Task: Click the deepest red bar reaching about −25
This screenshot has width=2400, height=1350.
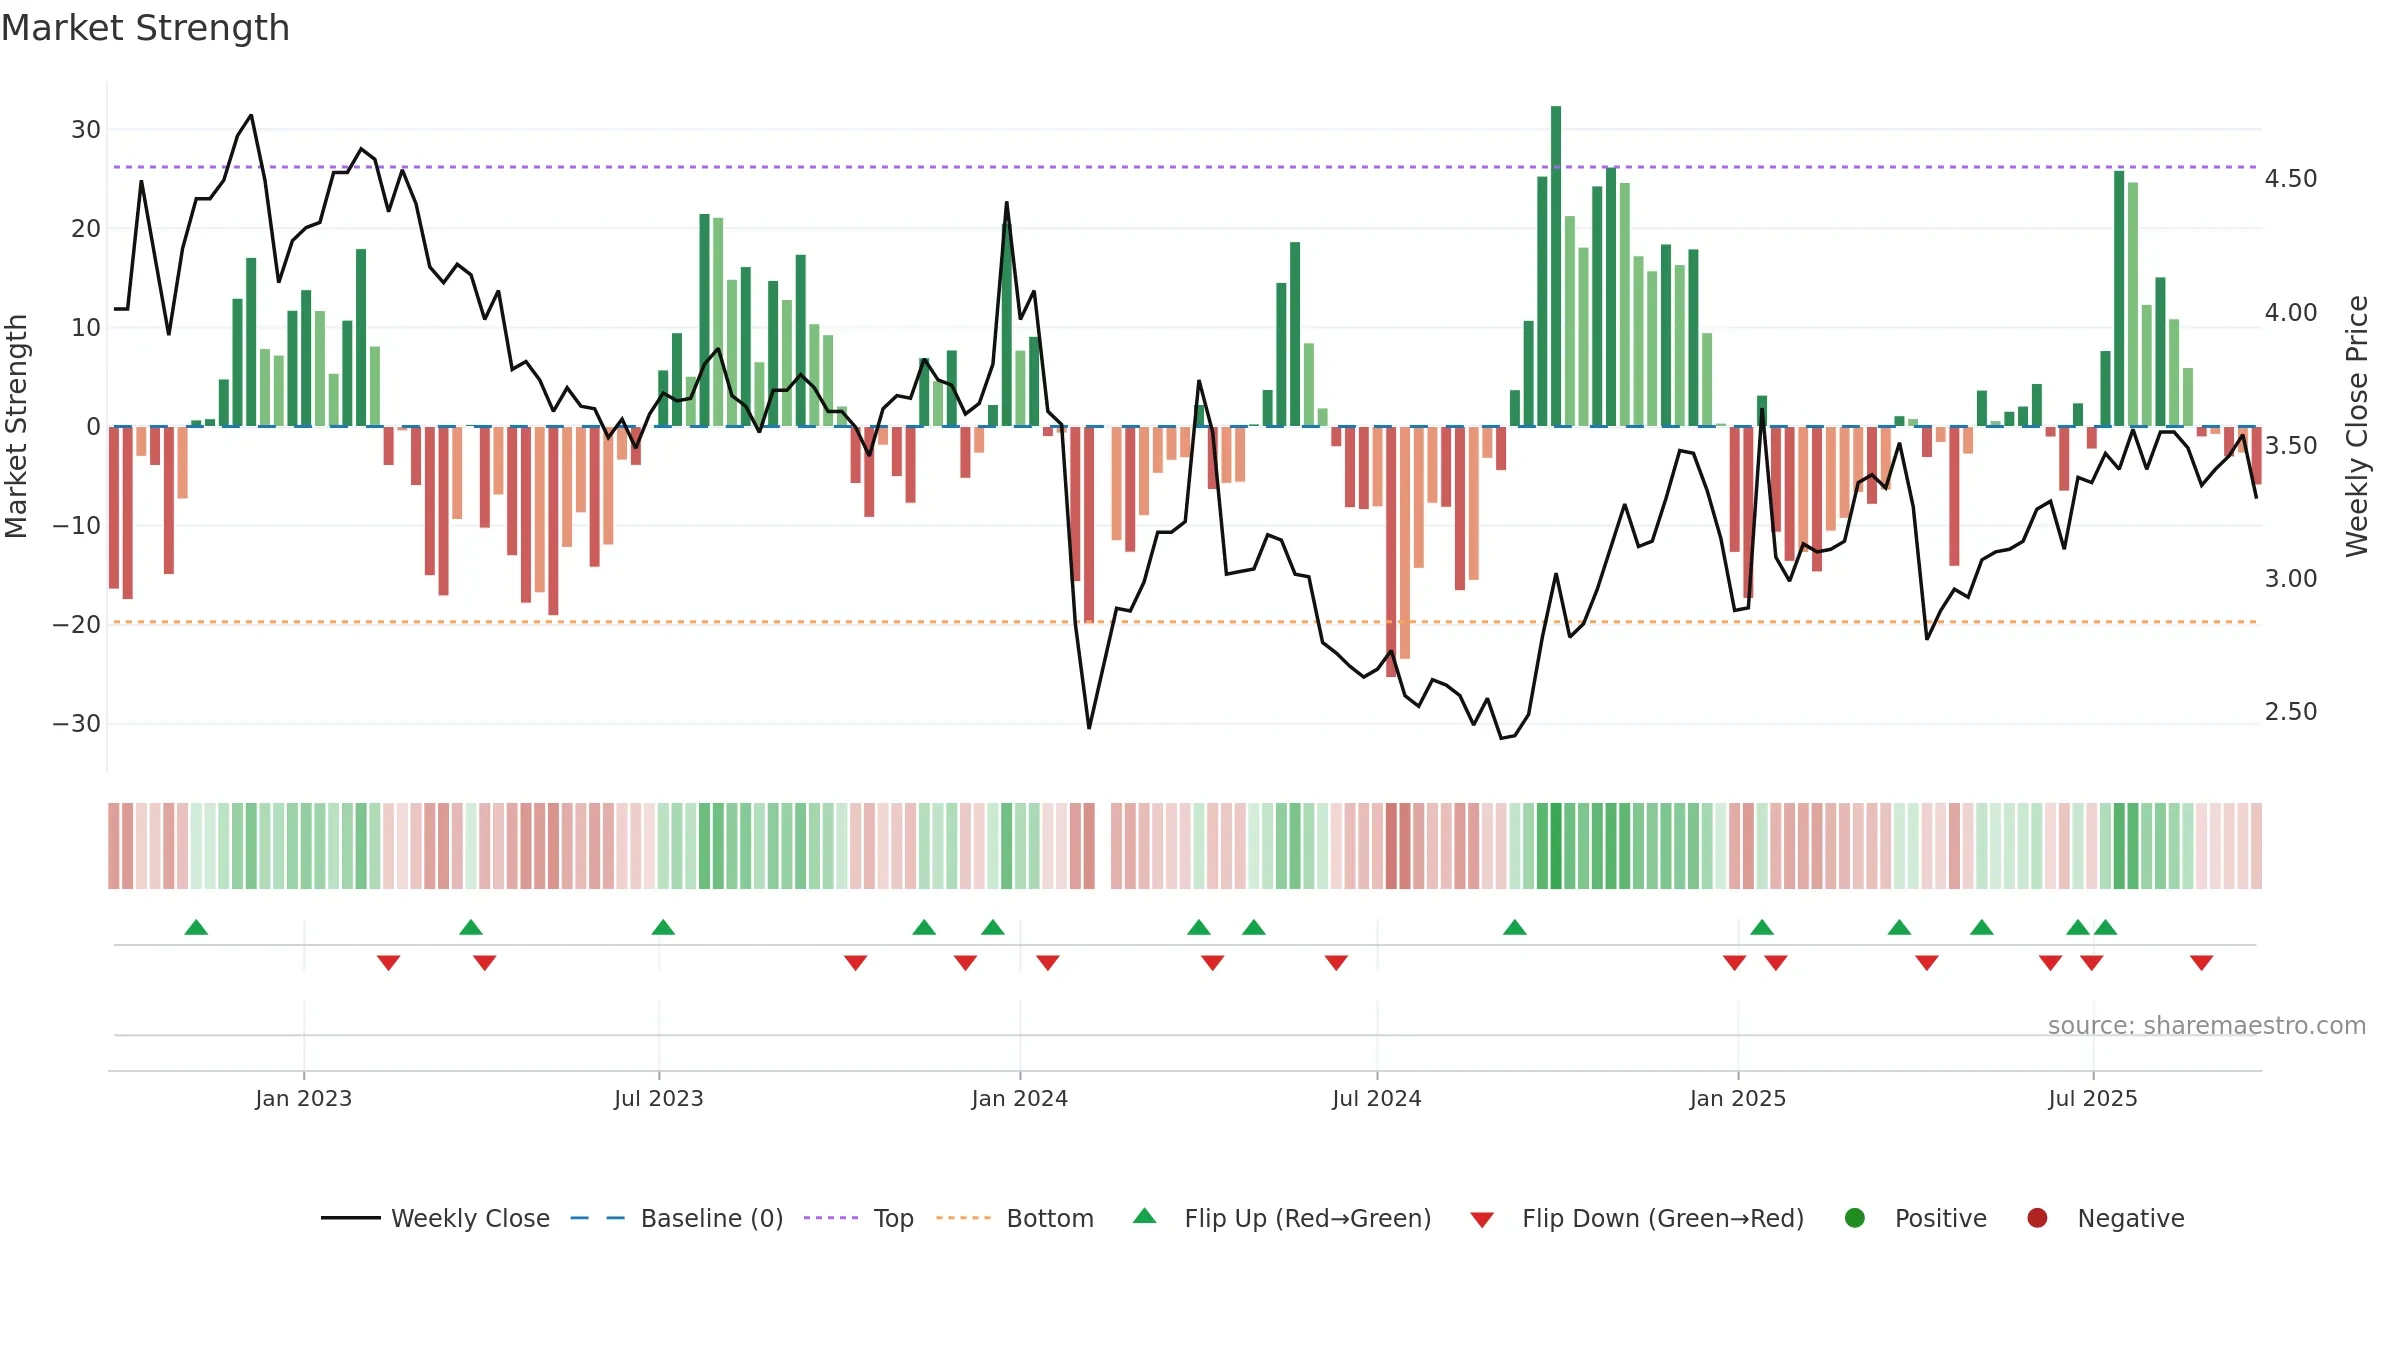Action: pyautogui.click(x=1391, y=551)
